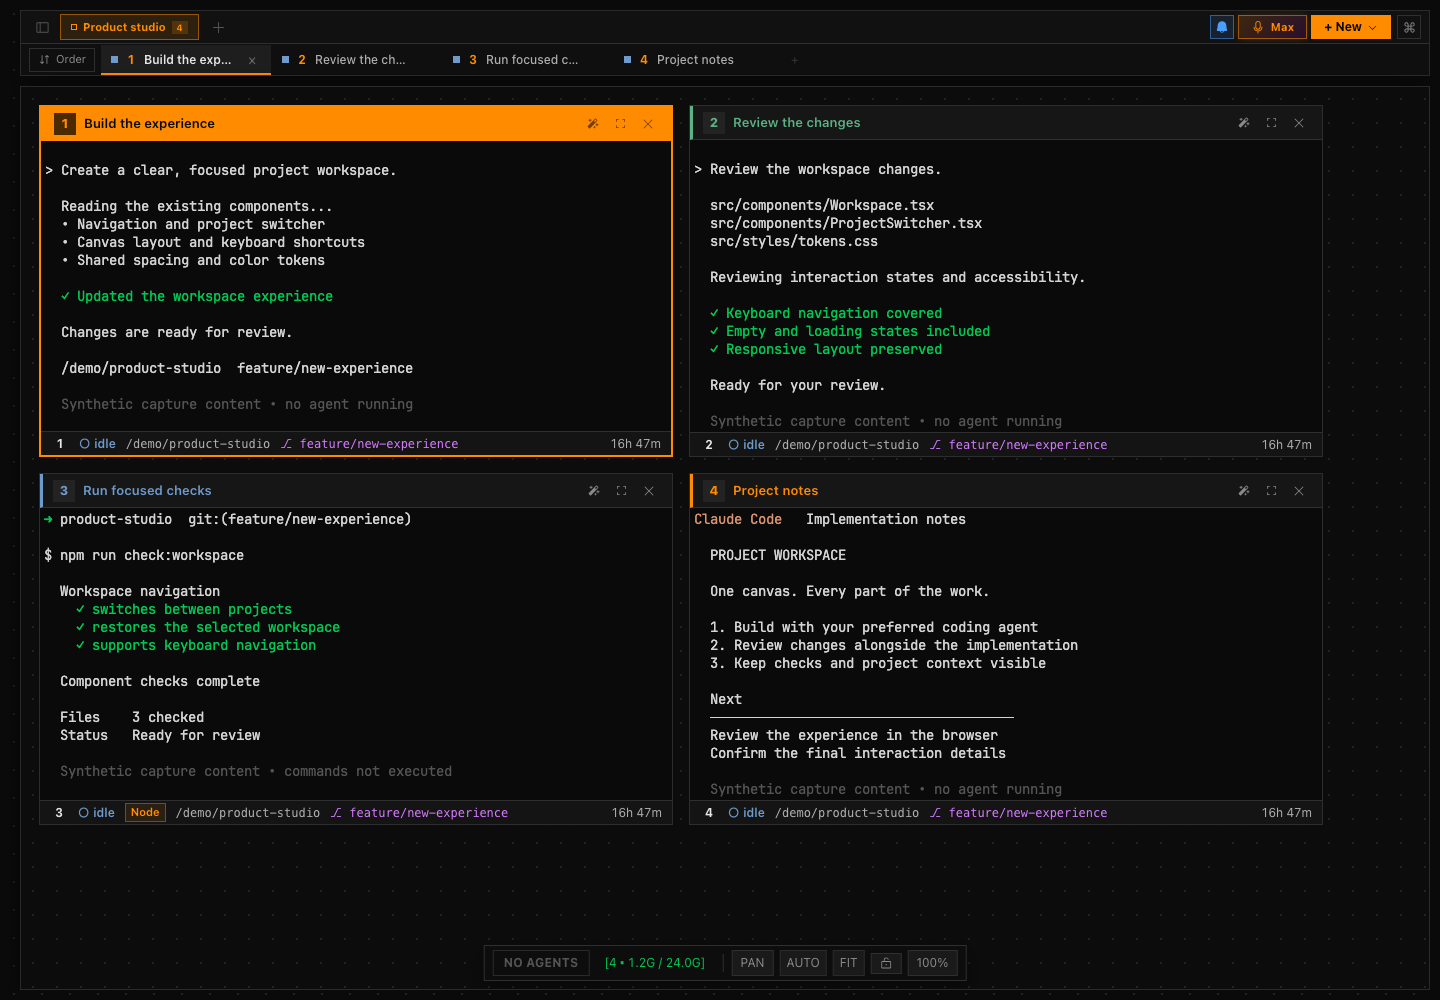Add a new tab after Project notes

click(795, 60)
